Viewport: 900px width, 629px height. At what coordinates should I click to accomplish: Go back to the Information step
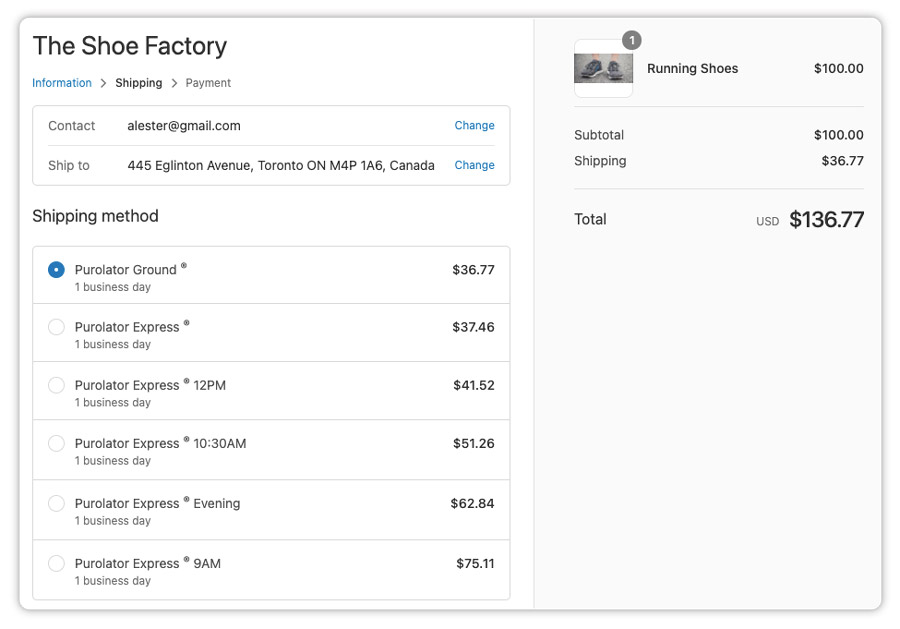(x=62, y=83)
